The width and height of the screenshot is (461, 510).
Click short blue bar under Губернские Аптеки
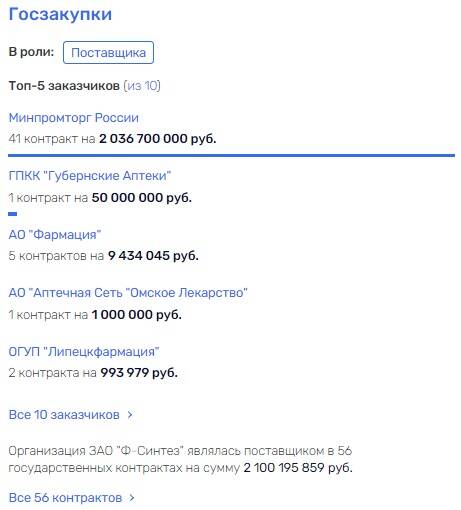[x=12, y=214]
